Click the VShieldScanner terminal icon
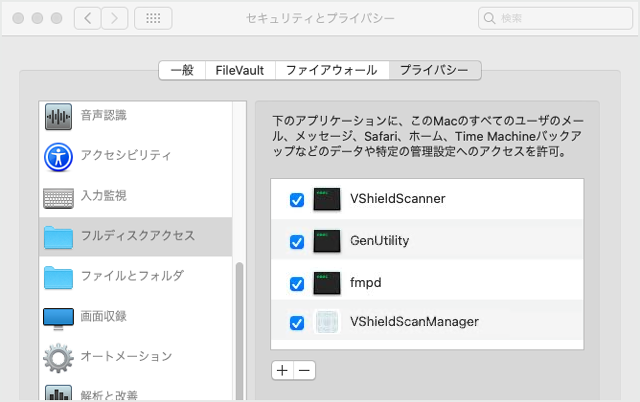This screenshot has width=640, height=402. 327,199
